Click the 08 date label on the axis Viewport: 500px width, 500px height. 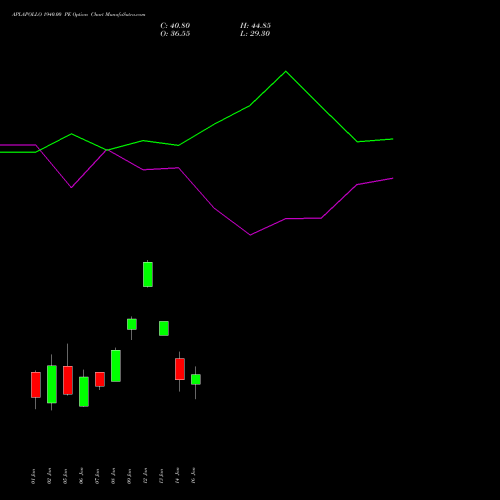pyautogui.click(x=113, y=476)
